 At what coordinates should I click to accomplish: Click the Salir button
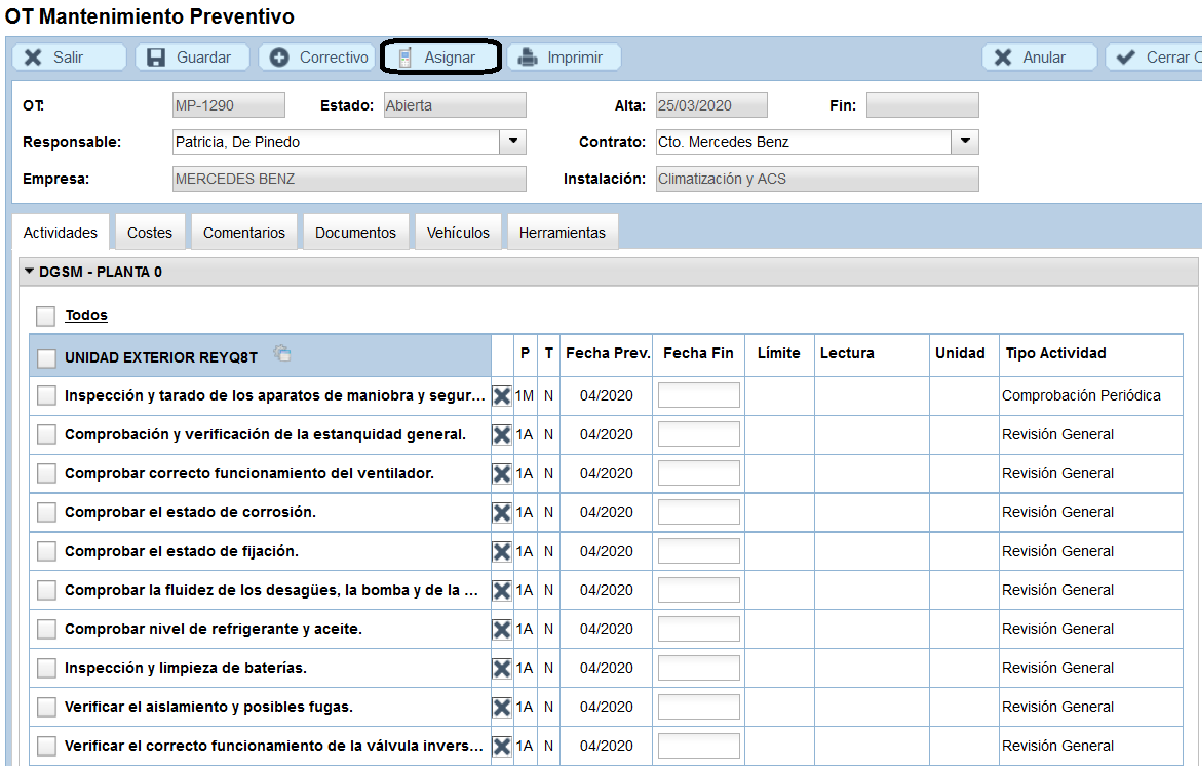[68, 57]
